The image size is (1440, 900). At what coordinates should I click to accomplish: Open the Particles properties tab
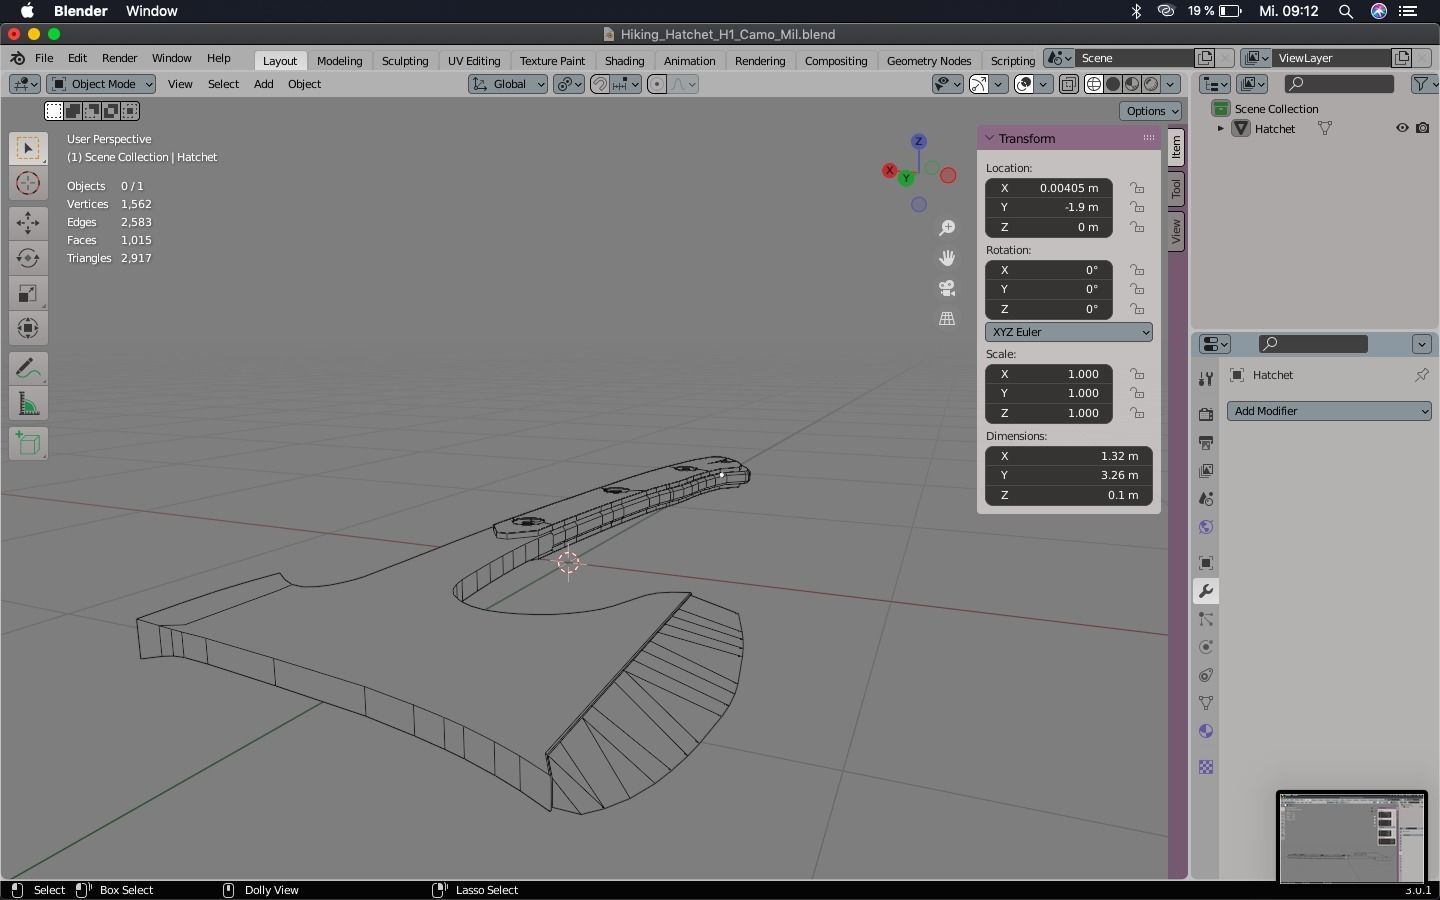click(x=1206, y=619)
